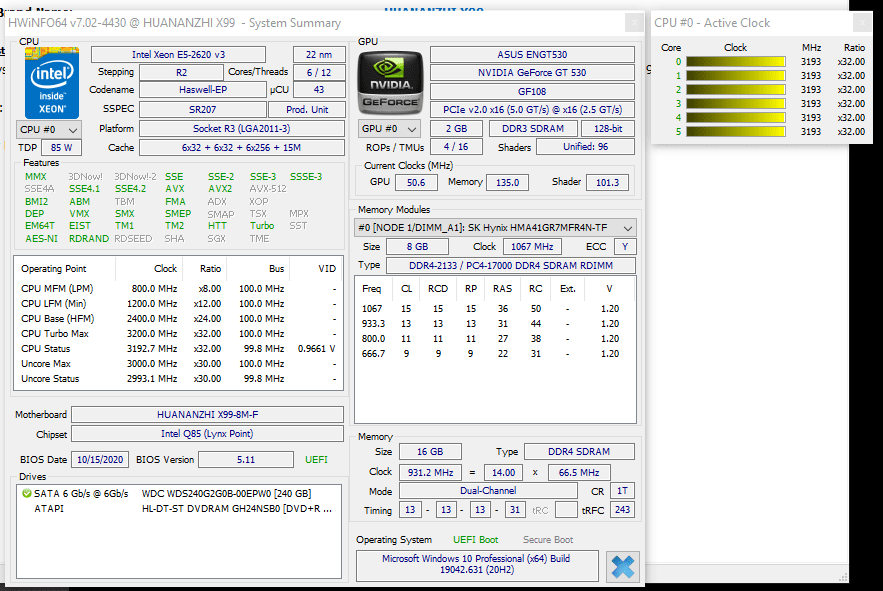Click the BIOS Date 10/15/2020 field

[x=100, y=460]
